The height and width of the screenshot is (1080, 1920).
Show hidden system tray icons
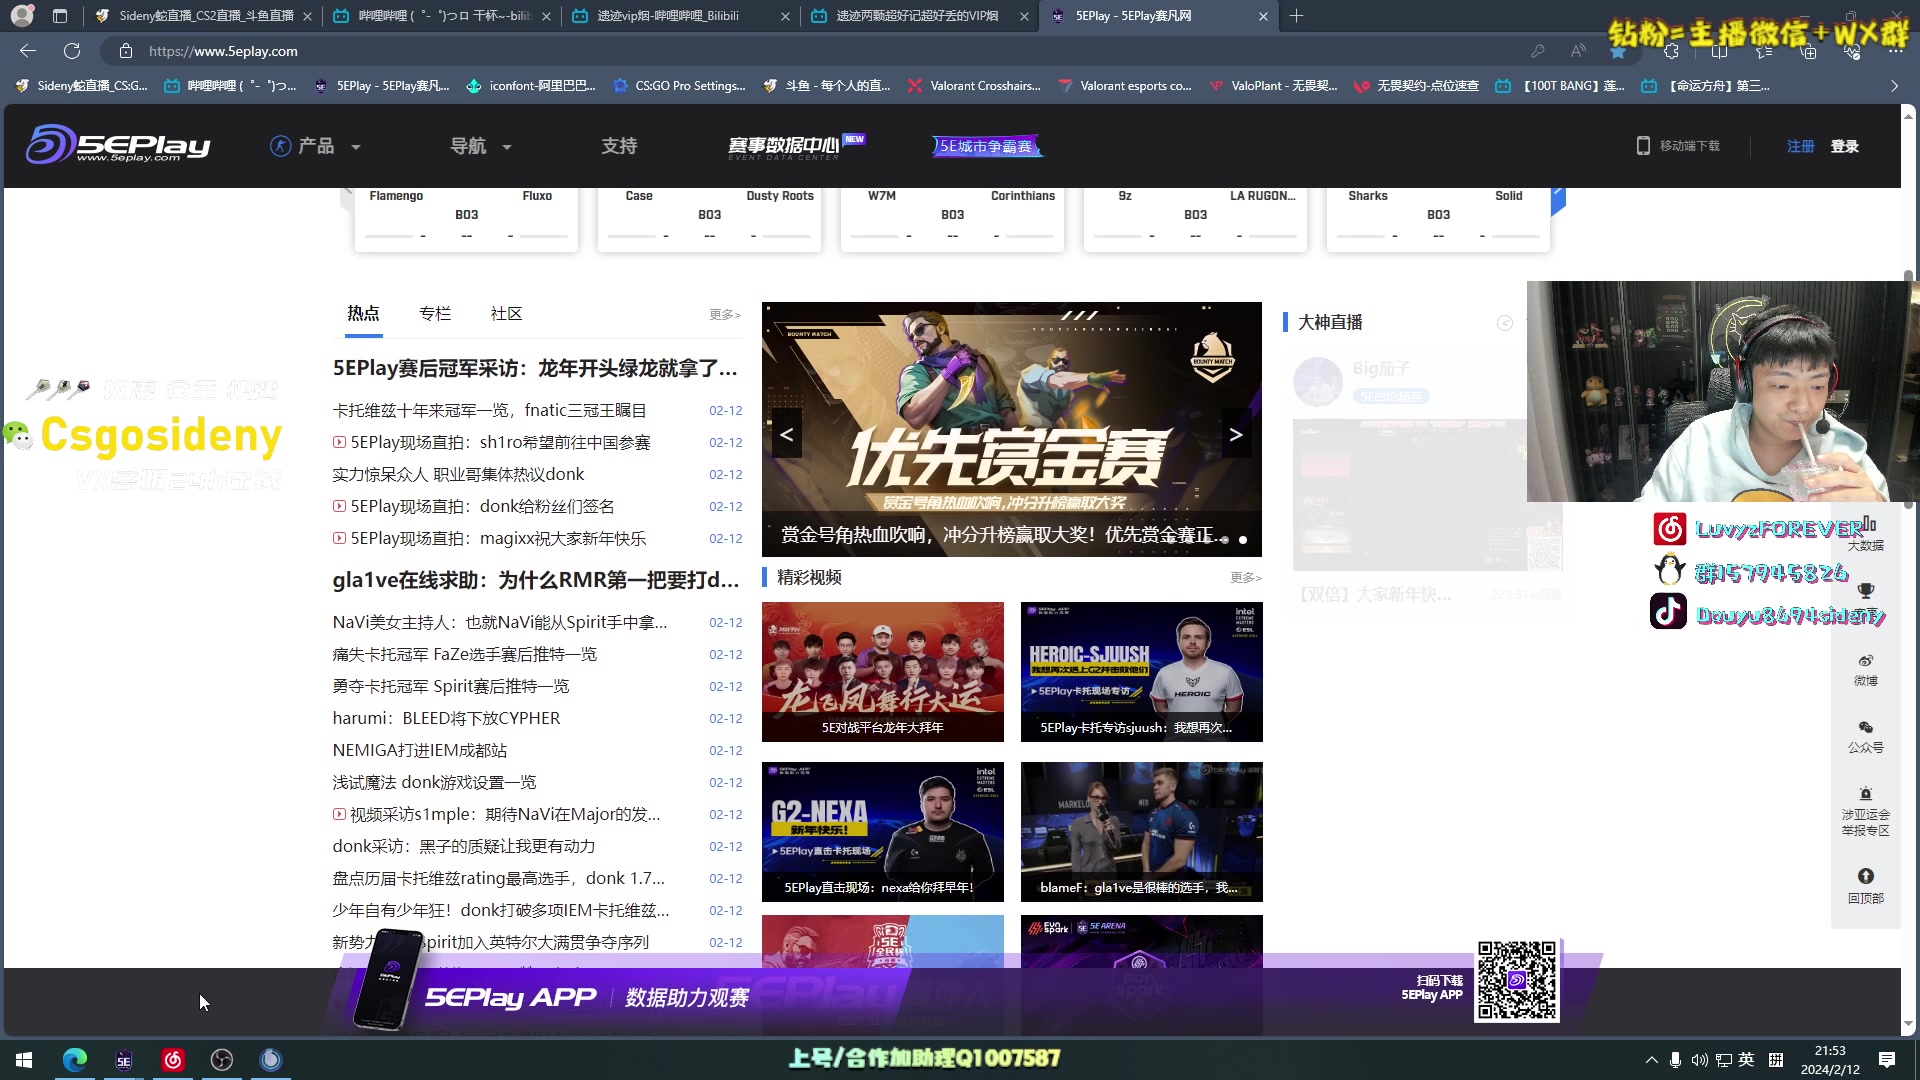(x=1651, y=1060)
